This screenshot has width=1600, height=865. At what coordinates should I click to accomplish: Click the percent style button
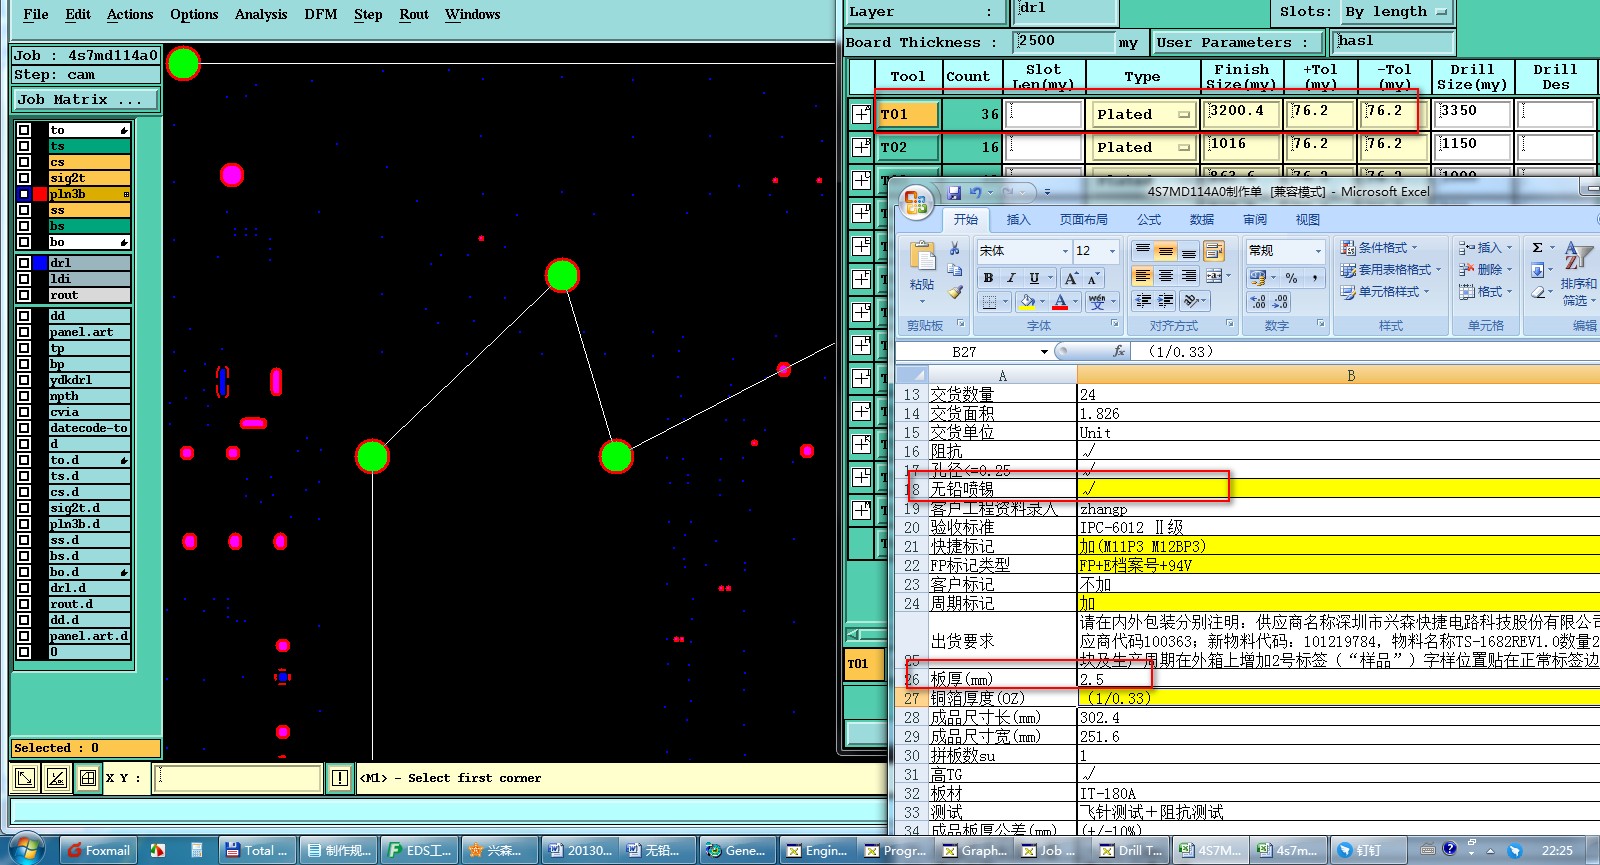[x=1291, y=278]
